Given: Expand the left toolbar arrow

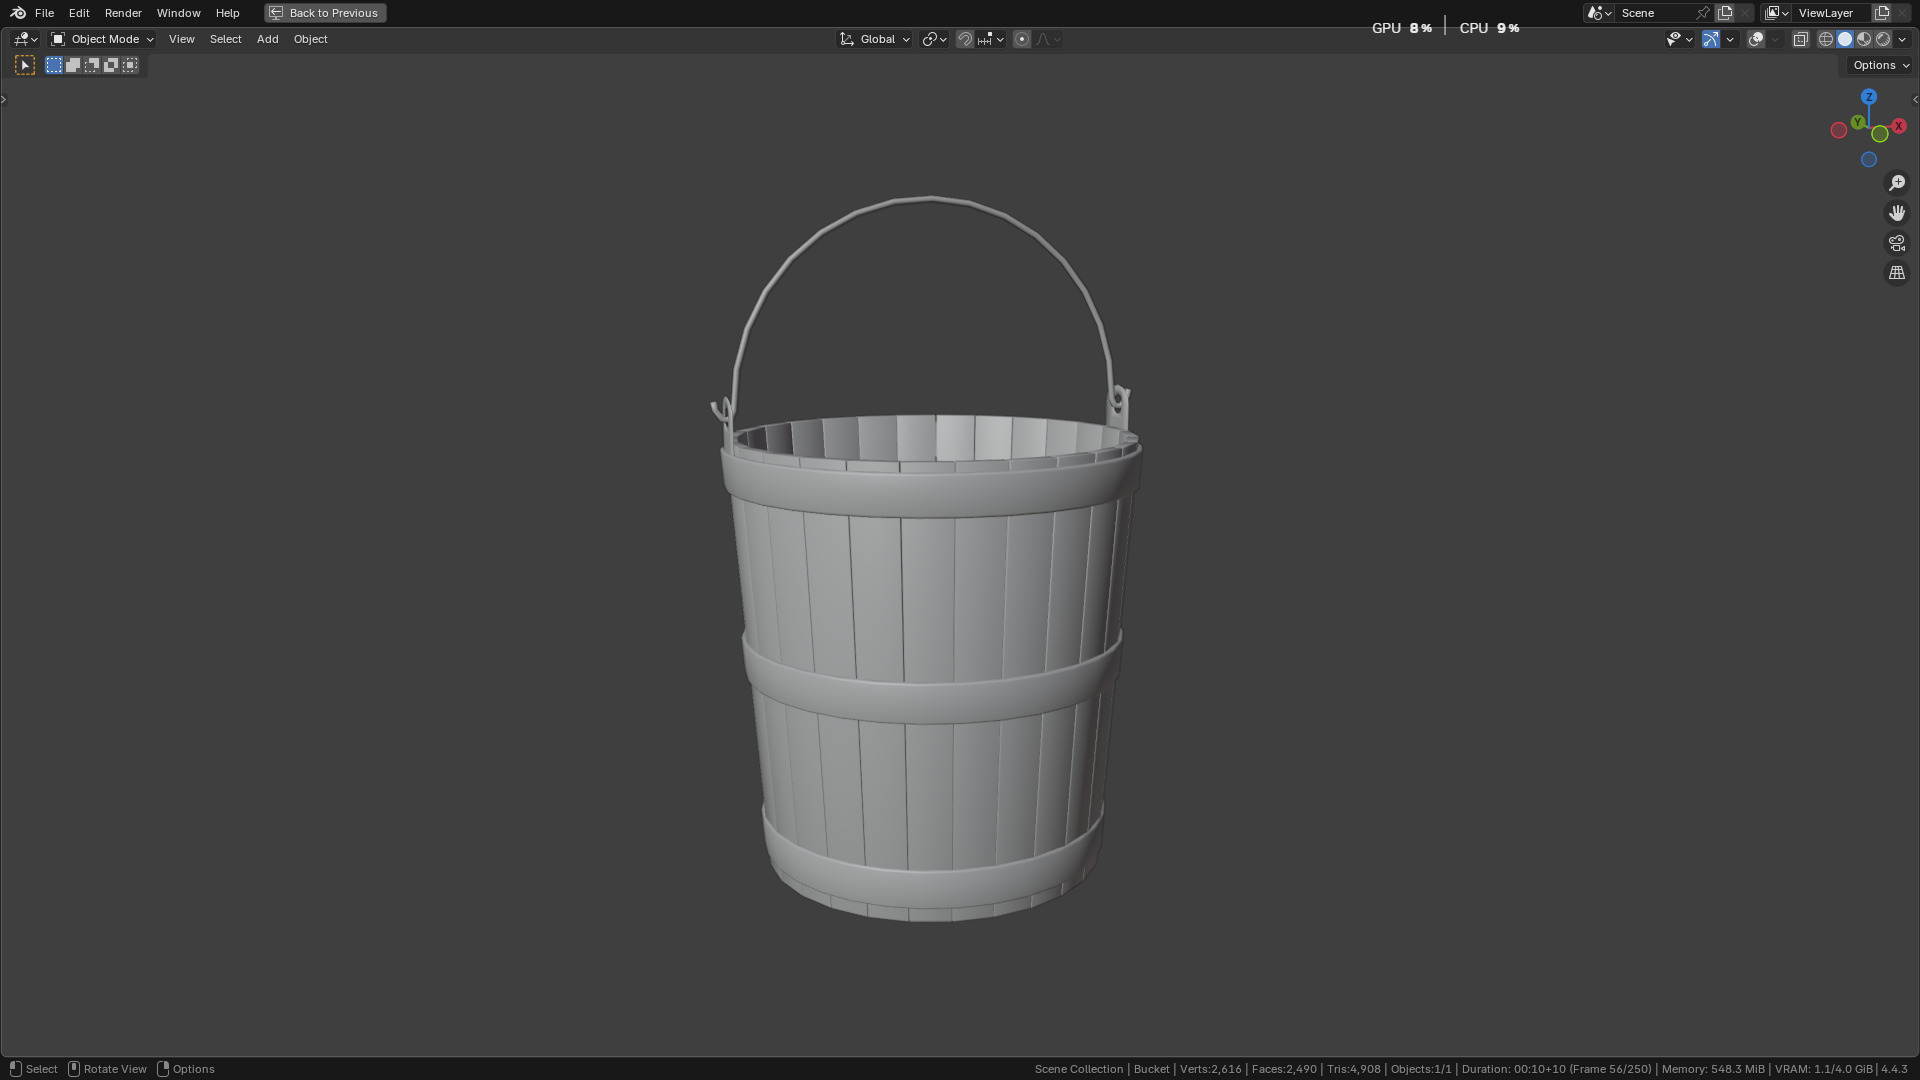Looking at the screenshot, I should coord(4,99).
